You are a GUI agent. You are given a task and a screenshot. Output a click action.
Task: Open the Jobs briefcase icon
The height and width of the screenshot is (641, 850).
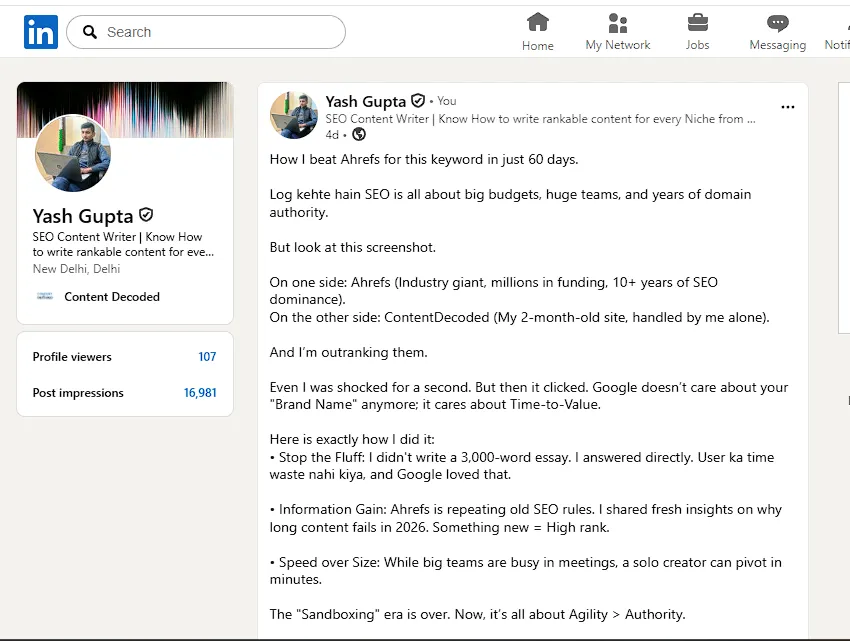698,22
